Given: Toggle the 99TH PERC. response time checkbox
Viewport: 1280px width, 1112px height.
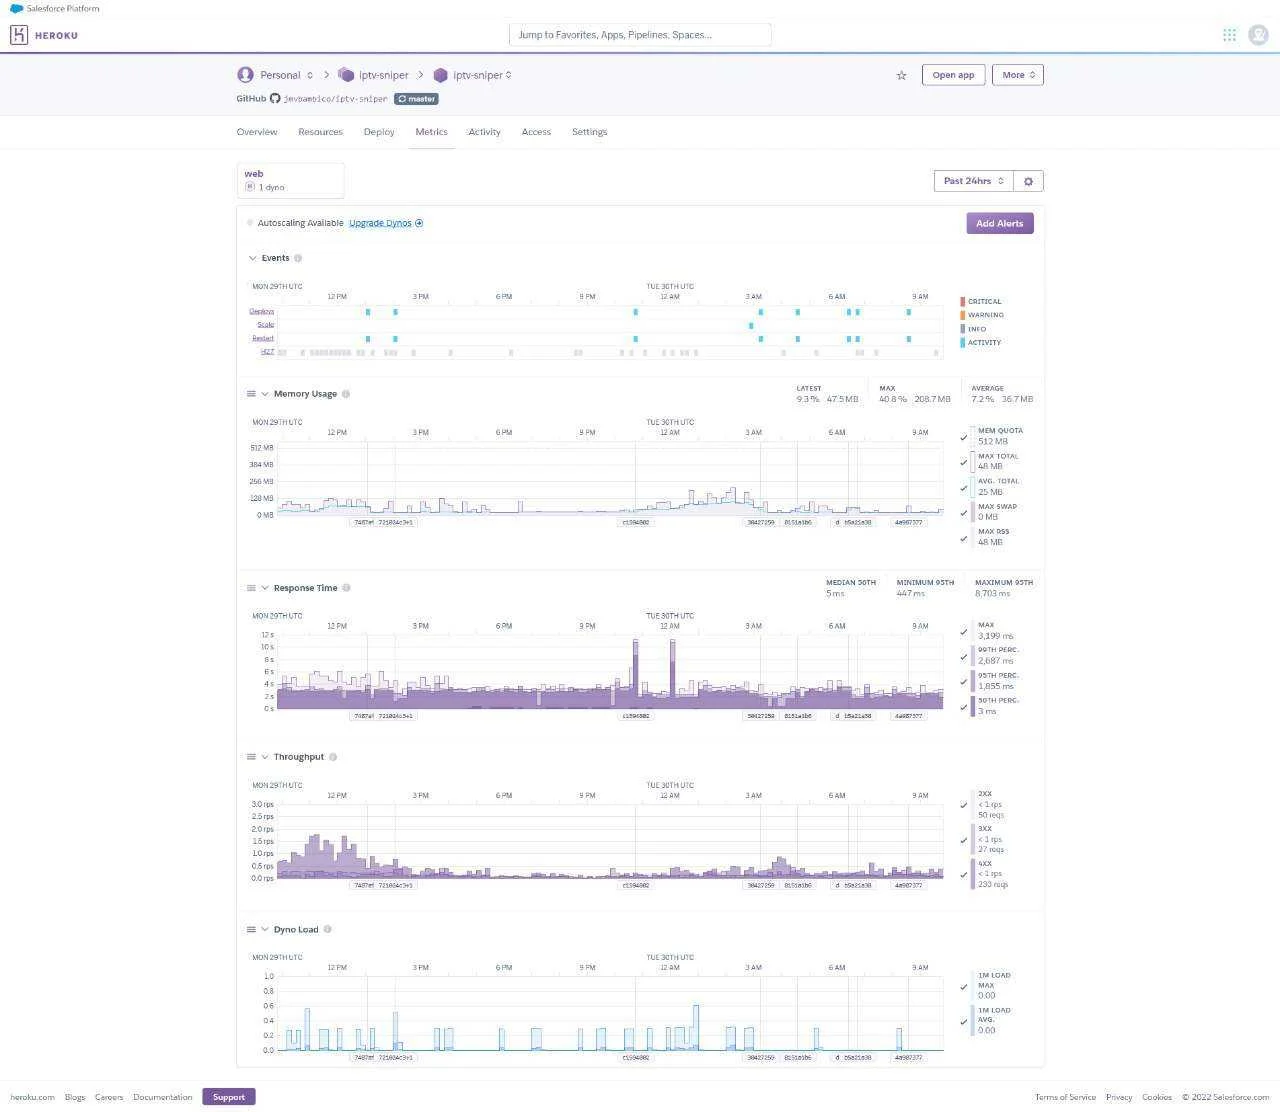Looking at the screenshot, I should [x=964, y=656].
